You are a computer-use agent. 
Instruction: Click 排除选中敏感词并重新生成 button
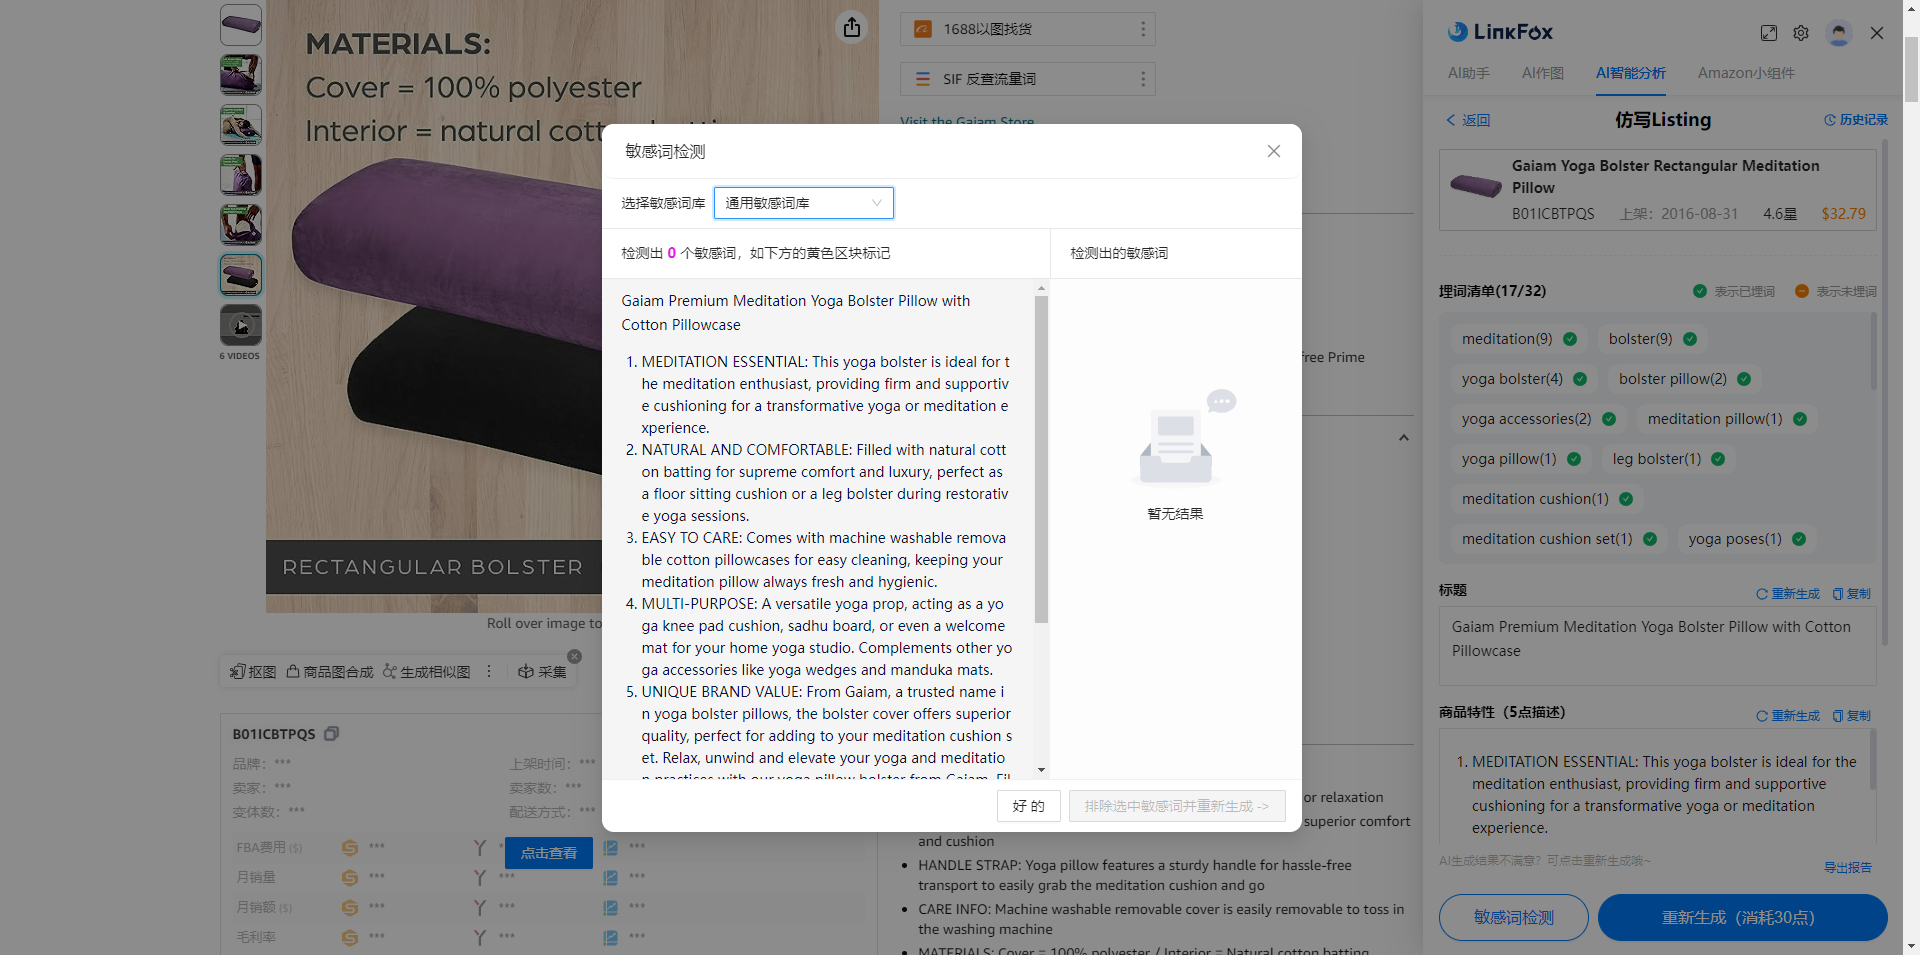[x=1177, y=806]
